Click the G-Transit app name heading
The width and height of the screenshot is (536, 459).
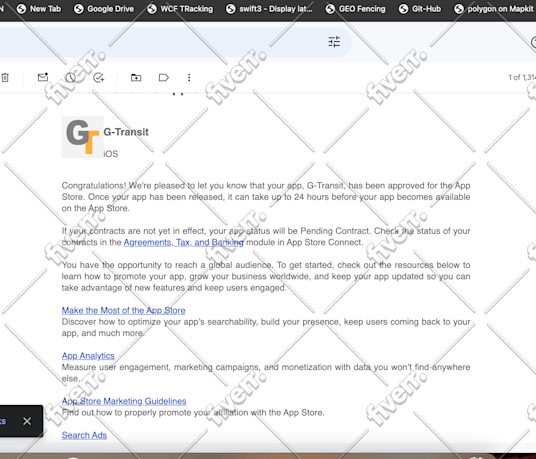pos(126,132)
